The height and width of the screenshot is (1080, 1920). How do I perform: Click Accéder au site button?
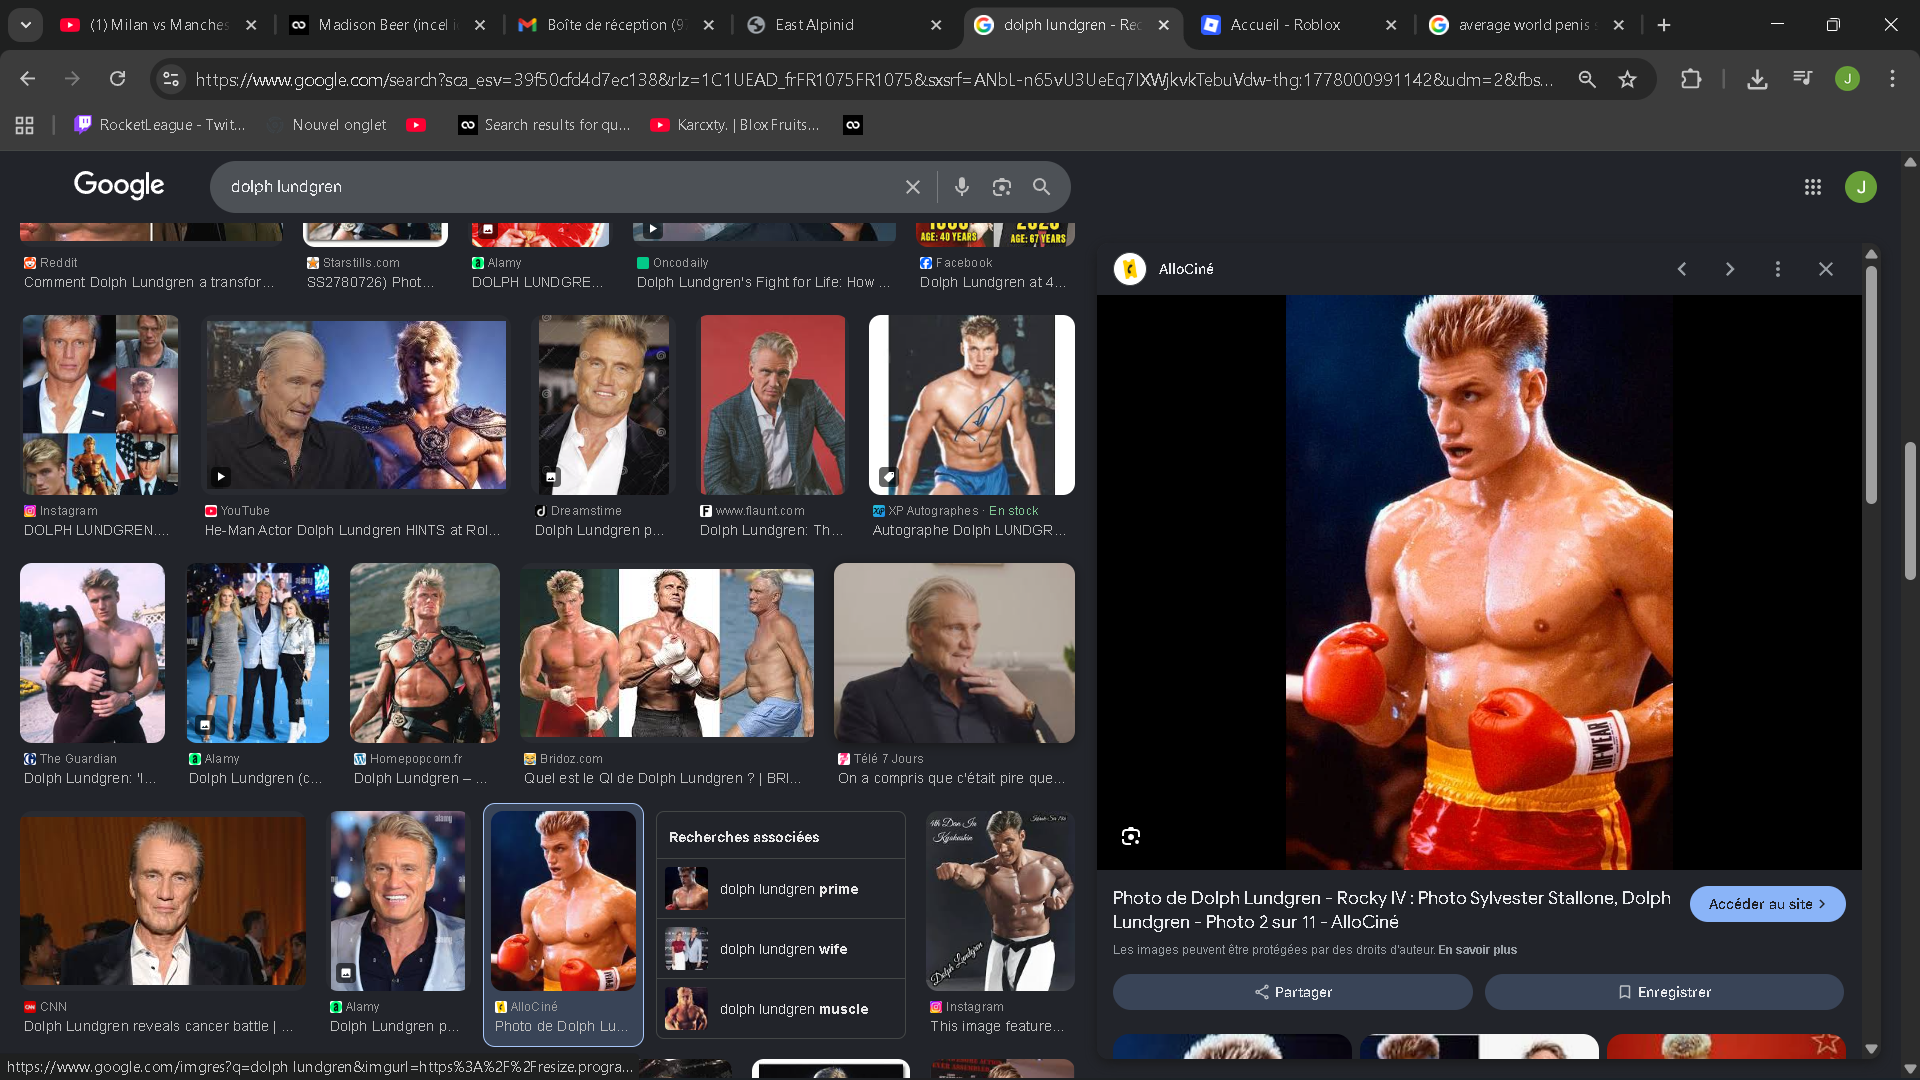click(x=1768, y=904)
